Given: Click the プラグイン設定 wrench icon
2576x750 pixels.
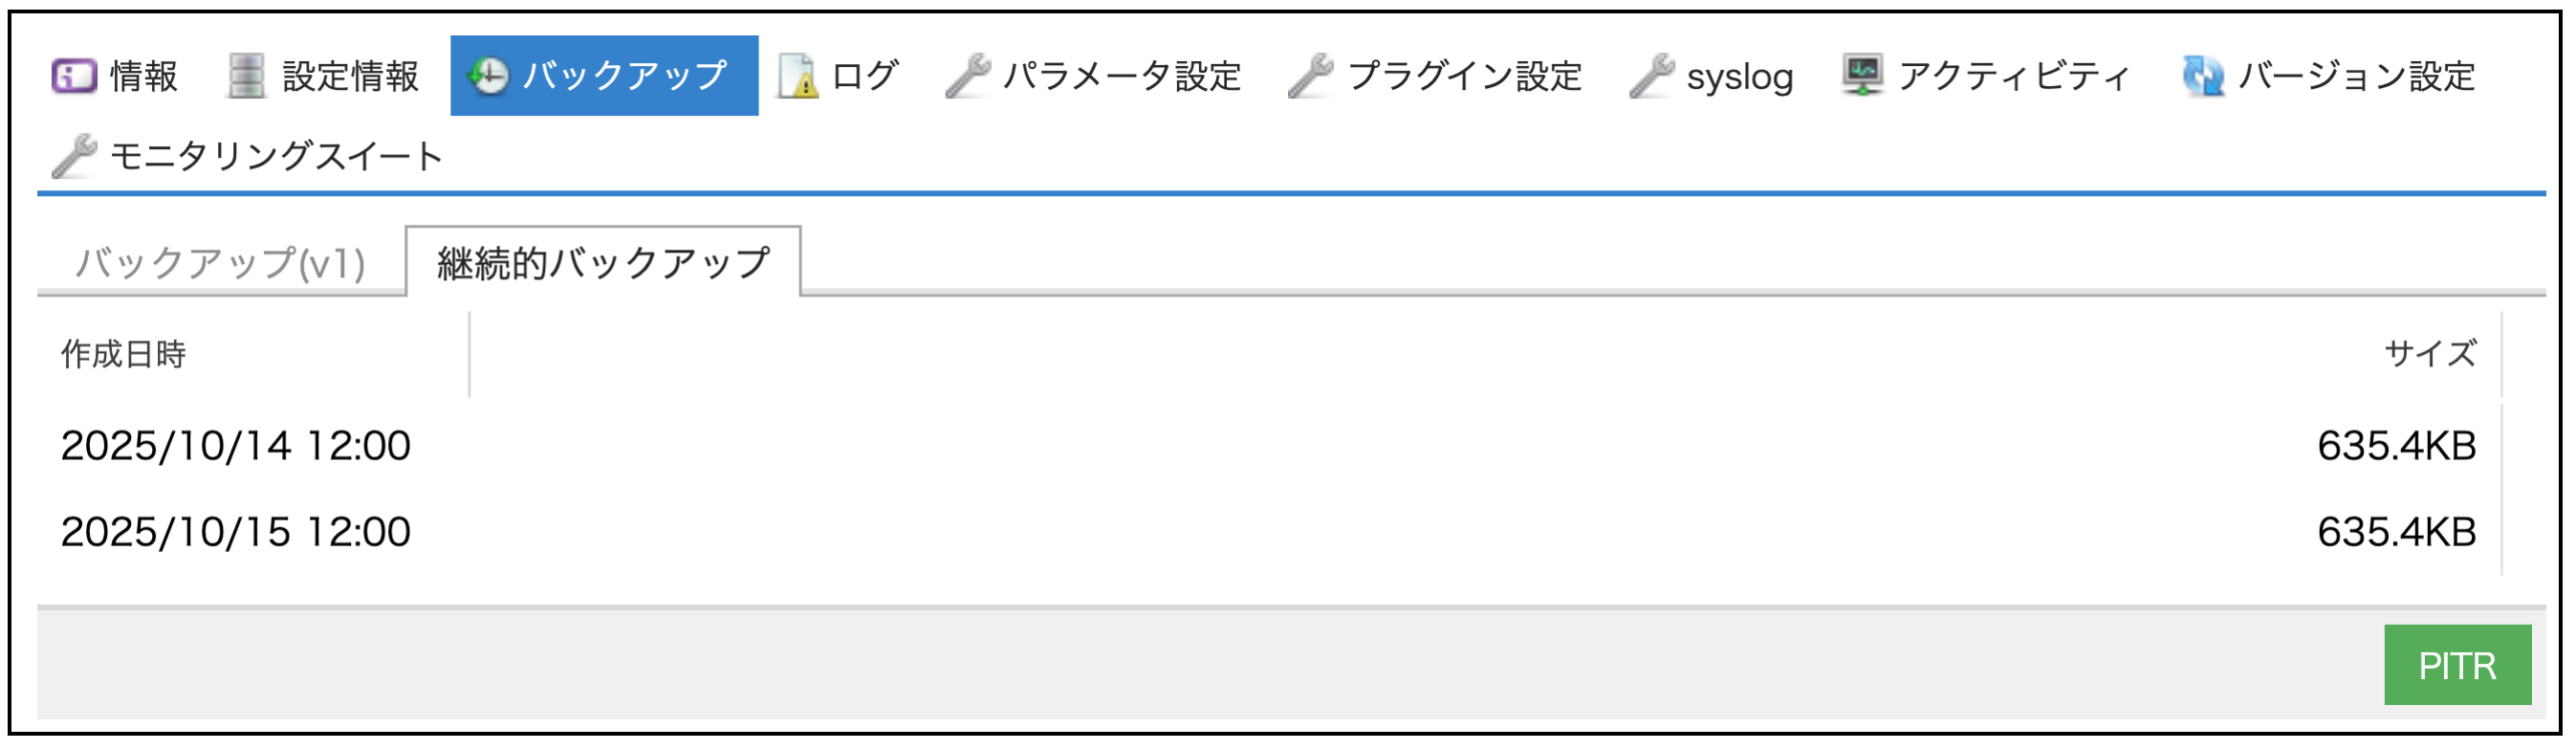Looking at the screenshot, I should point(1311,76).
